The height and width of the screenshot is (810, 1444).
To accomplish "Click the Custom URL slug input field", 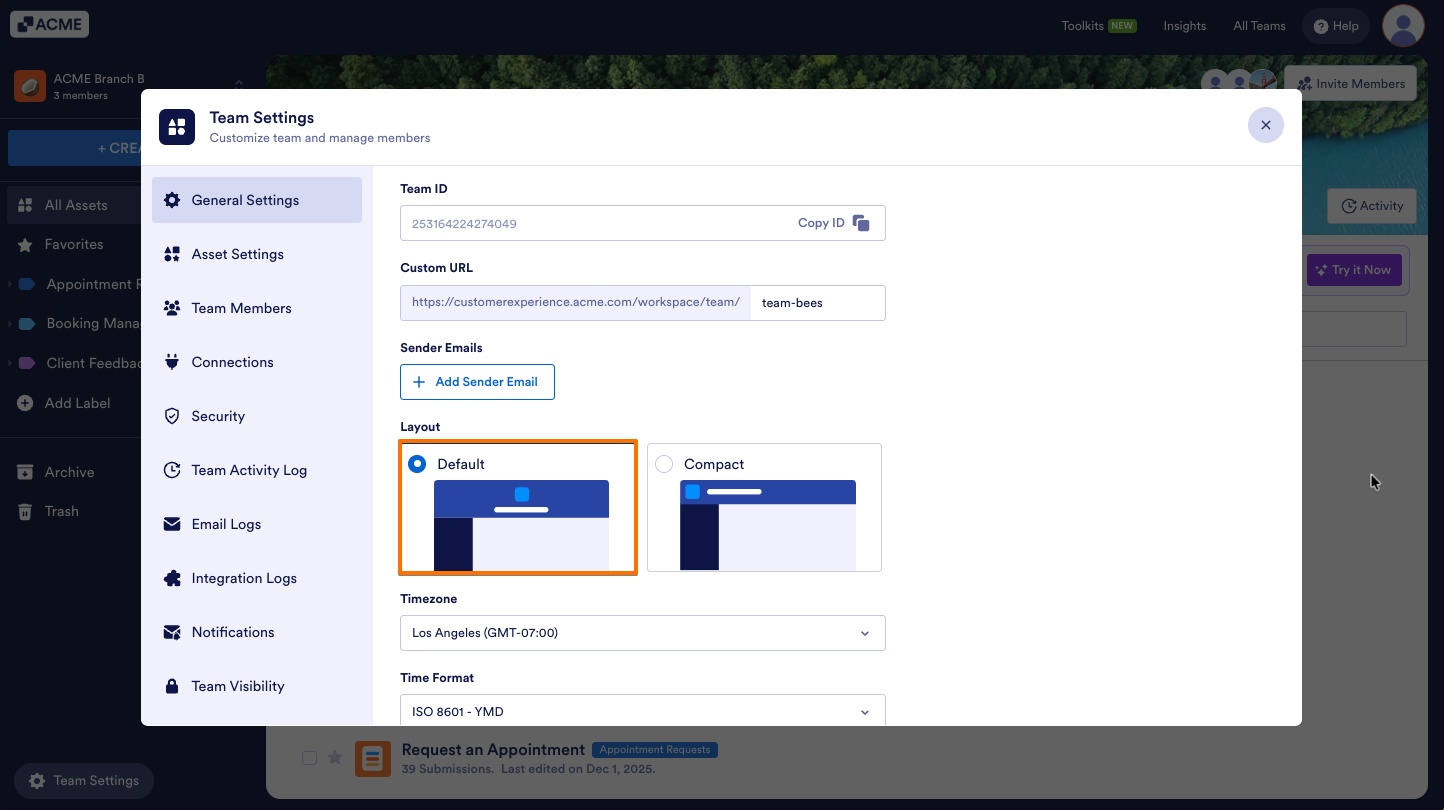I will tap(817, 303).
